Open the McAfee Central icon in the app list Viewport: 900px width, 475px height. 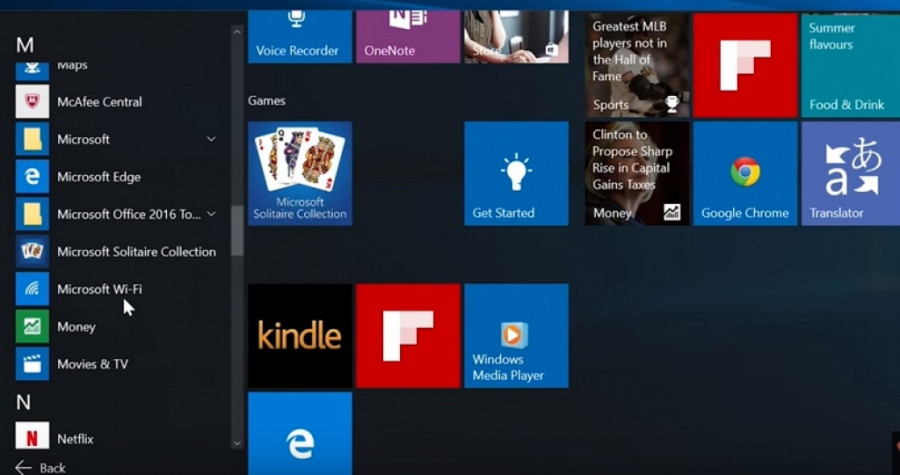tap(32, 102)
